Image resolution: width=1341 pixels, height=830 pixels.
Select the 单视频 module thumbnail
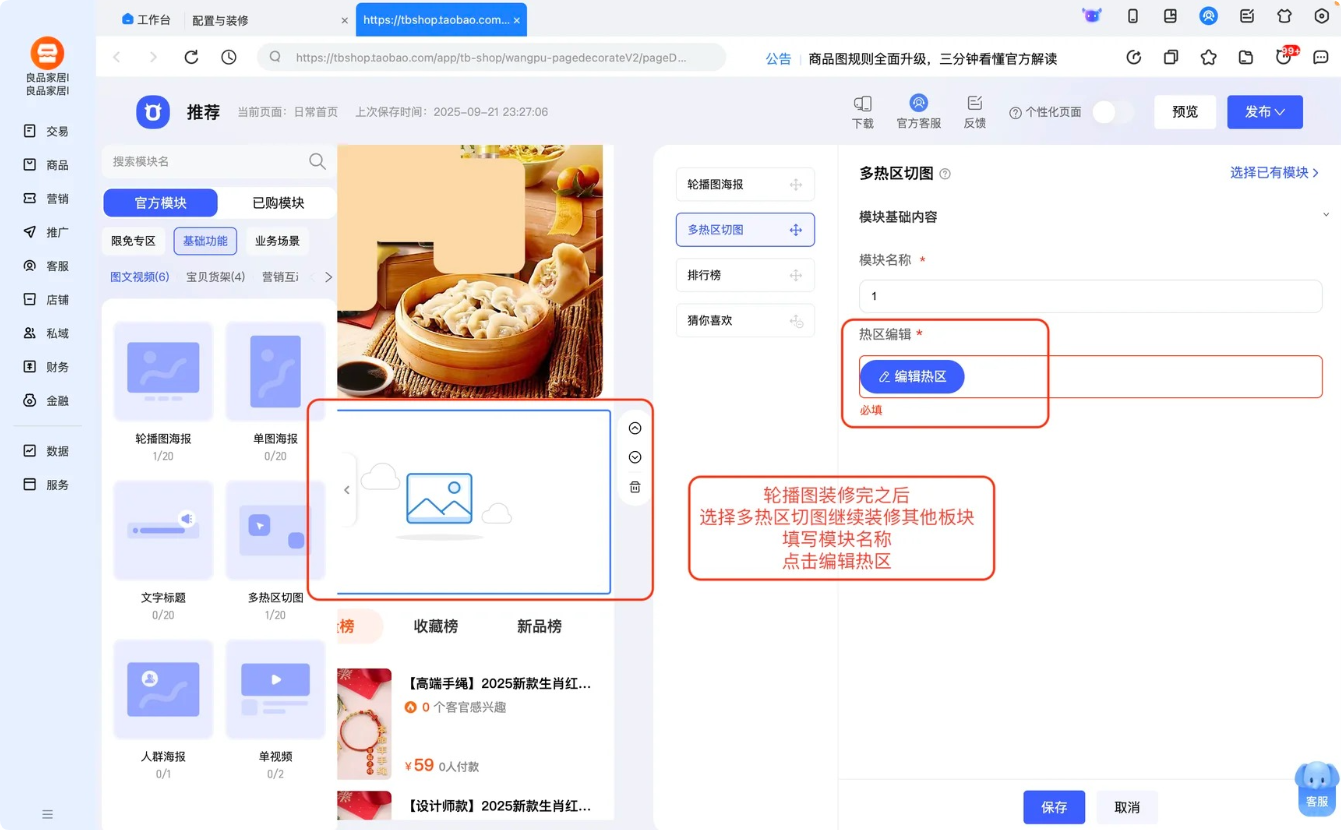(x=276, y=689)
